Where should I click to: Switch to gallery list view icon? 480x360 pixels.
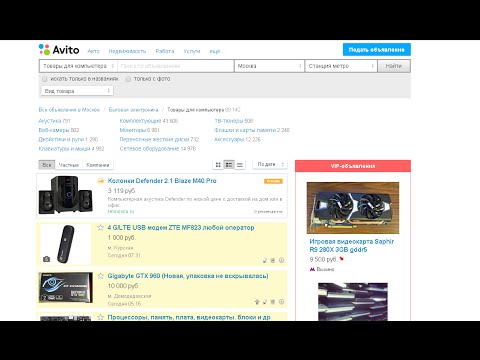click(229, 165)
